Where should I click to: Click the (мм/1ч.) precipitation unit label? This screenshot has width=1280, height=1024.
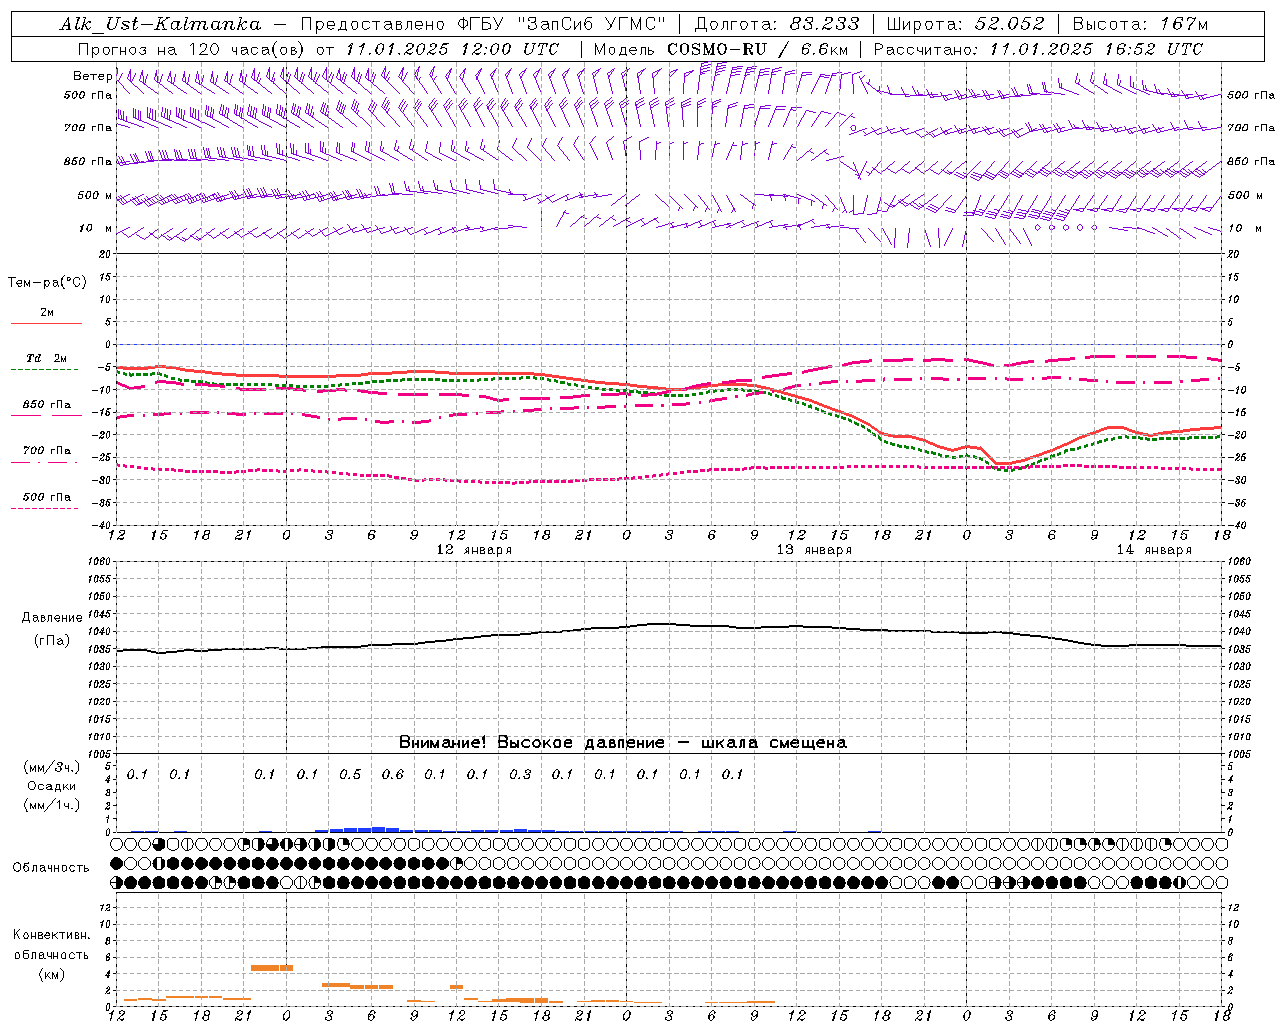point(52,805)
